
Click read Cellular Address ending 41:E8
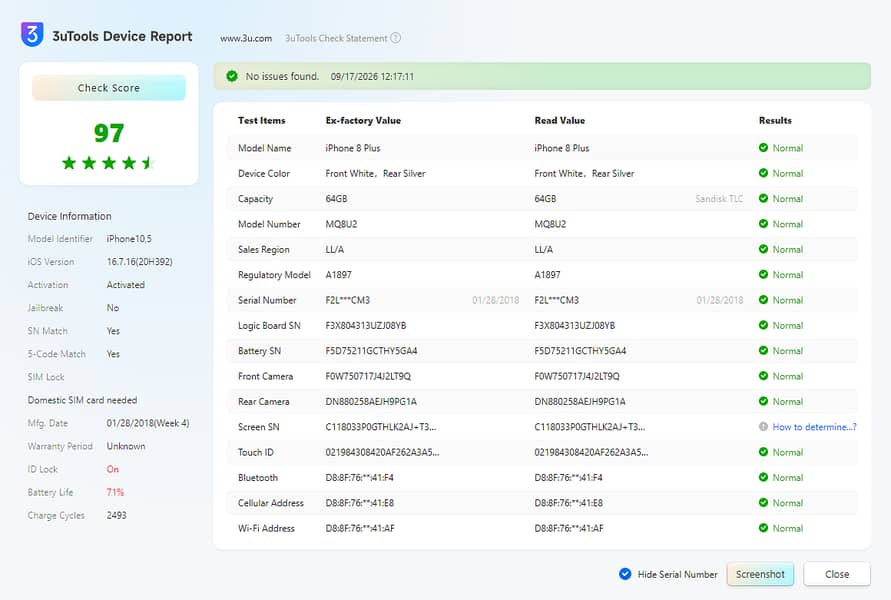(x=568, y=503)
